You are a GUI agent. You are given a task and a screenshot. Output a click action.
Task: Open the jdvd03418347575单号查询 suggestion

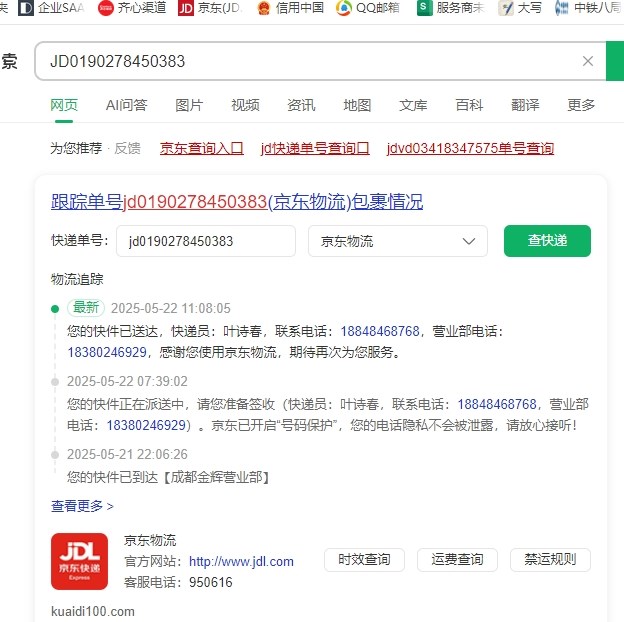click(470, 148)
